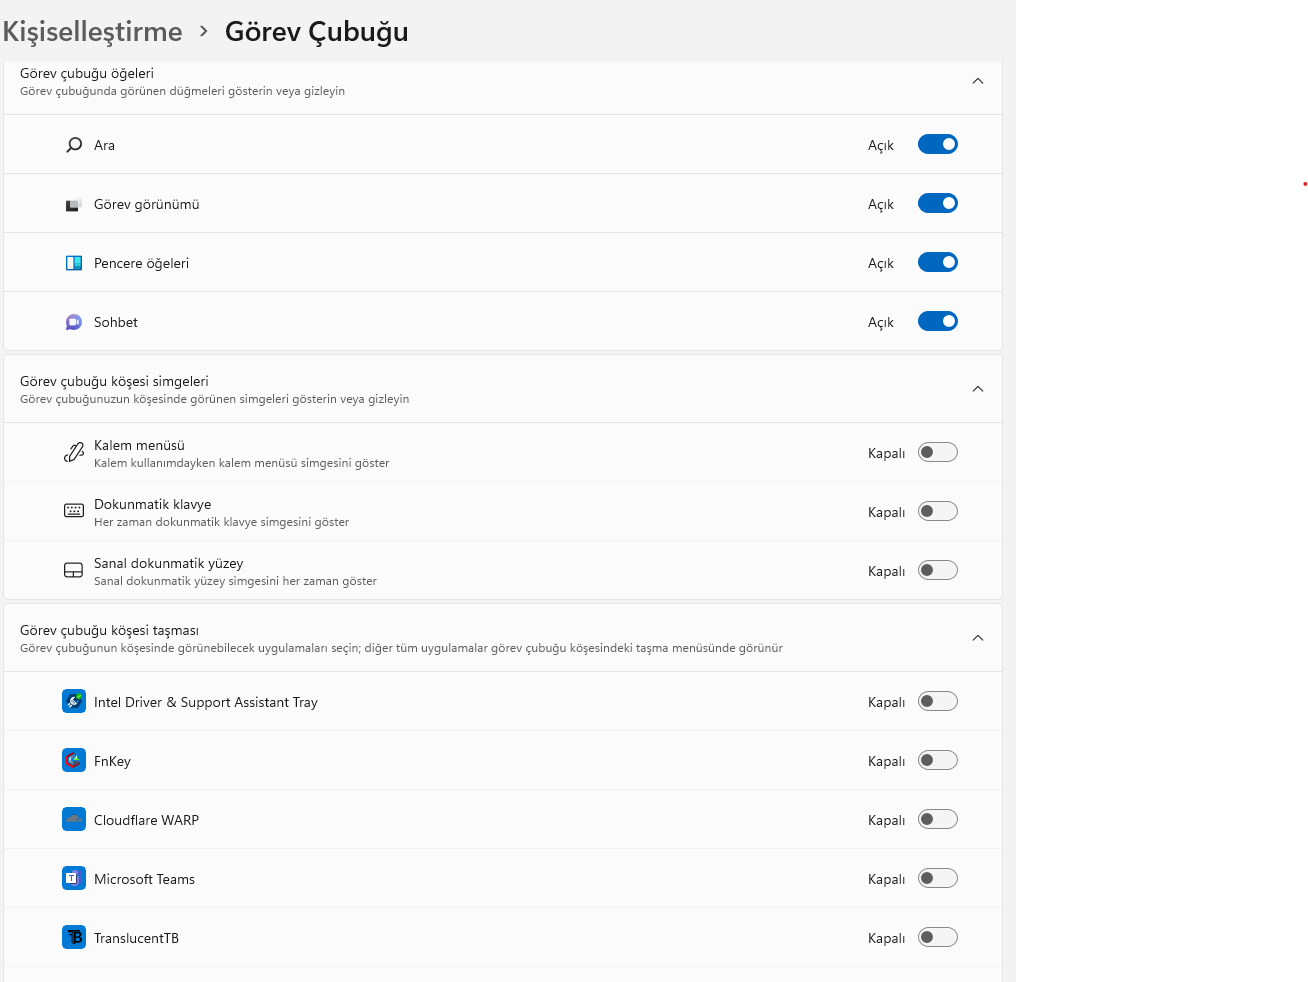Click the Görev Çubuğu page title
The image size is (1308, 982).
click(x=316, y=32)
